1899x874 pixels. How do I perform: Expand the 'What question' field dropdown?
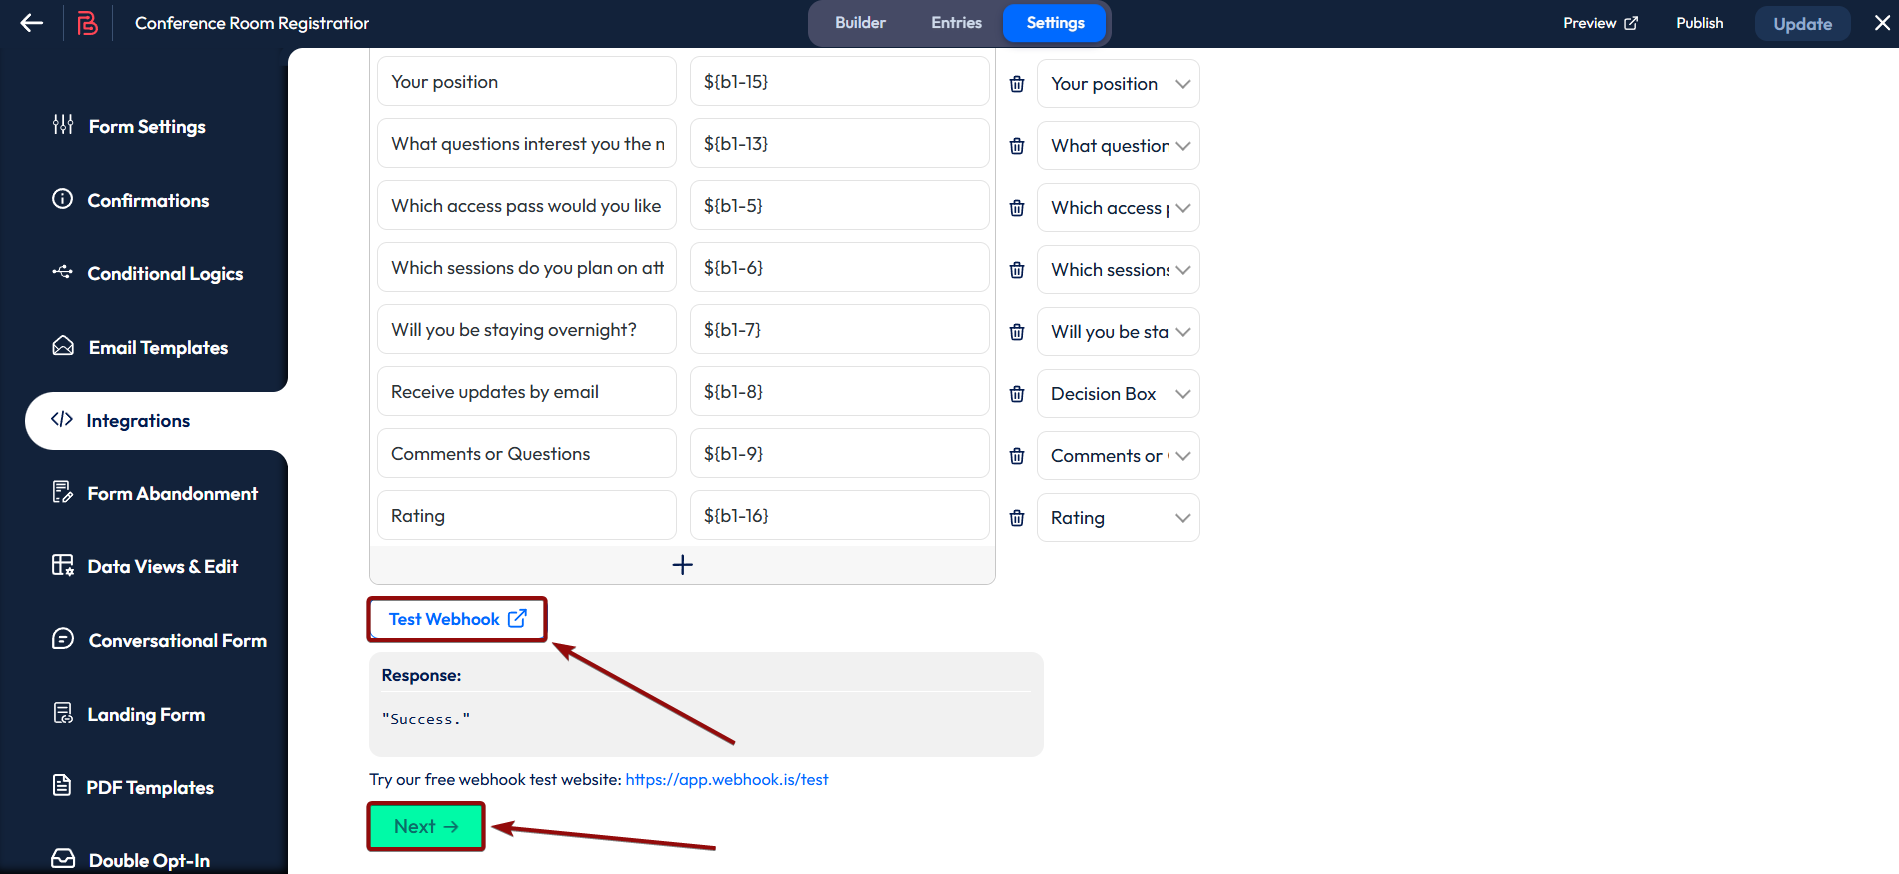[1118, 146]
